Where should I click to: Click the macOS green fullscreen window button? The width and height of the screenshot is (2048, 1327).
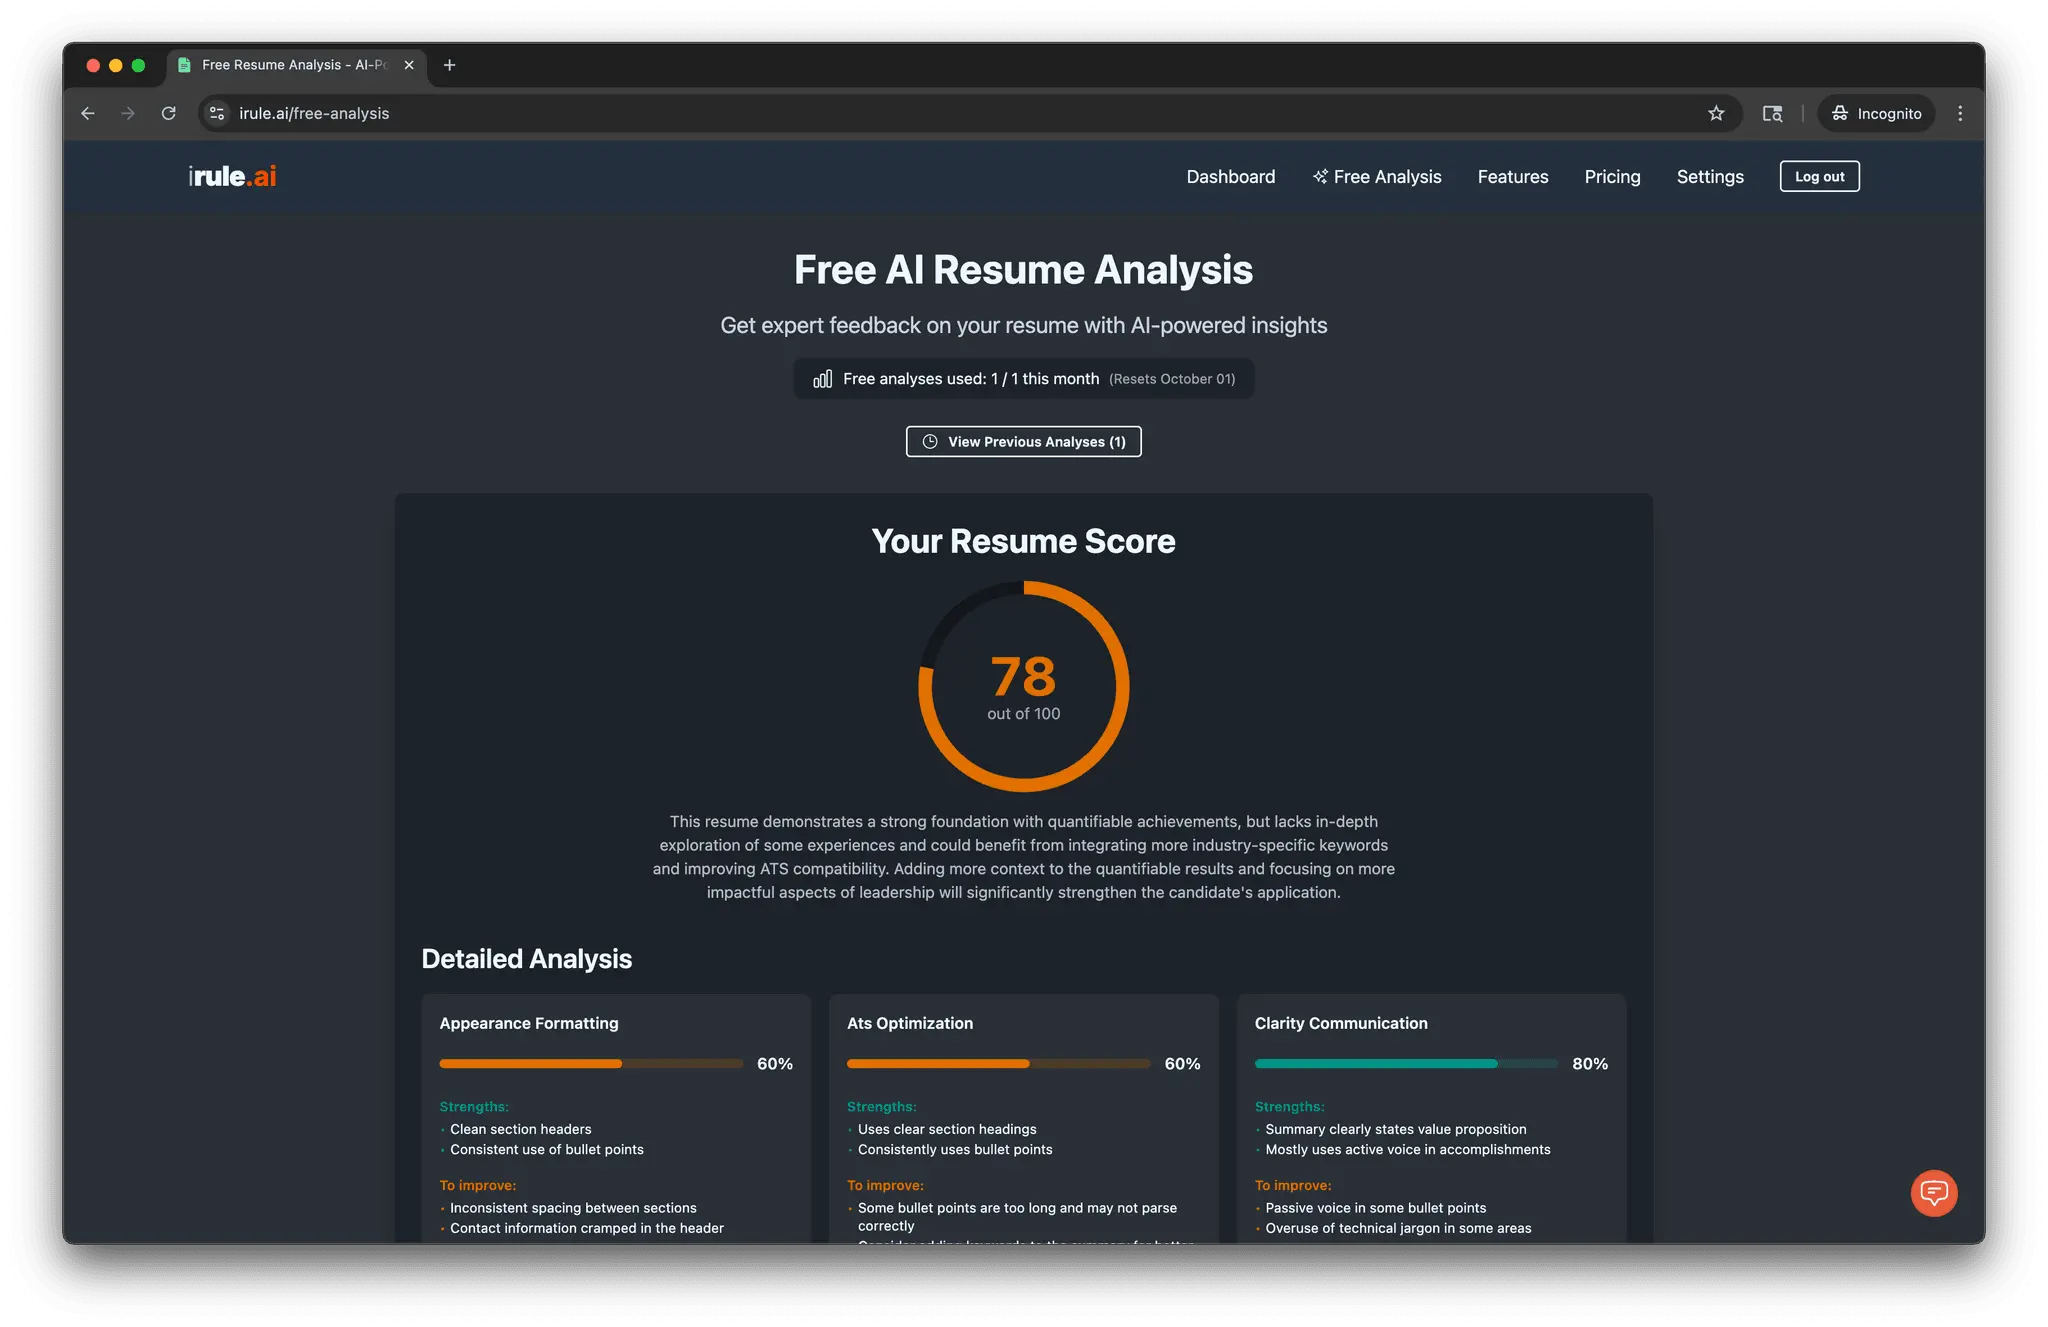[138, 65]
